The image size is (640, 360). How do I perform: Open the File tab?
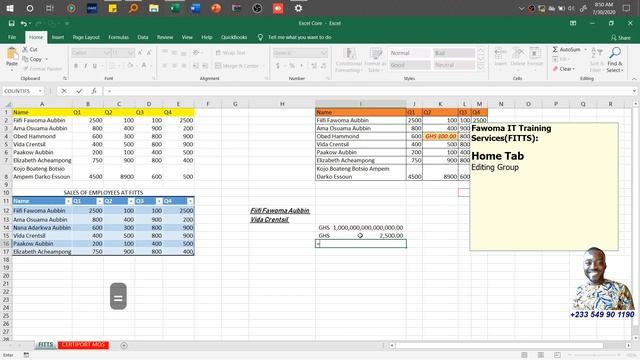coord(12,37)
